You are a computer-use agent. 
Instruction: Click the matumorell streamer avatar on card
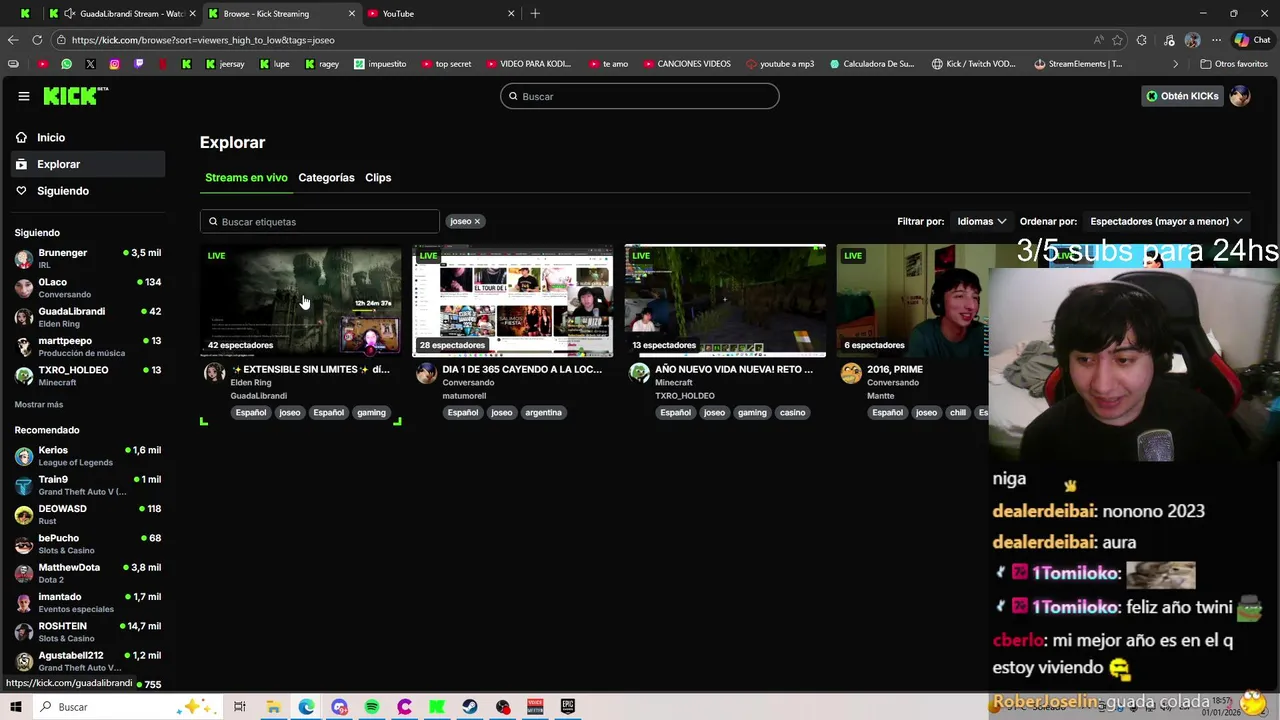click(x=426, y=373)
